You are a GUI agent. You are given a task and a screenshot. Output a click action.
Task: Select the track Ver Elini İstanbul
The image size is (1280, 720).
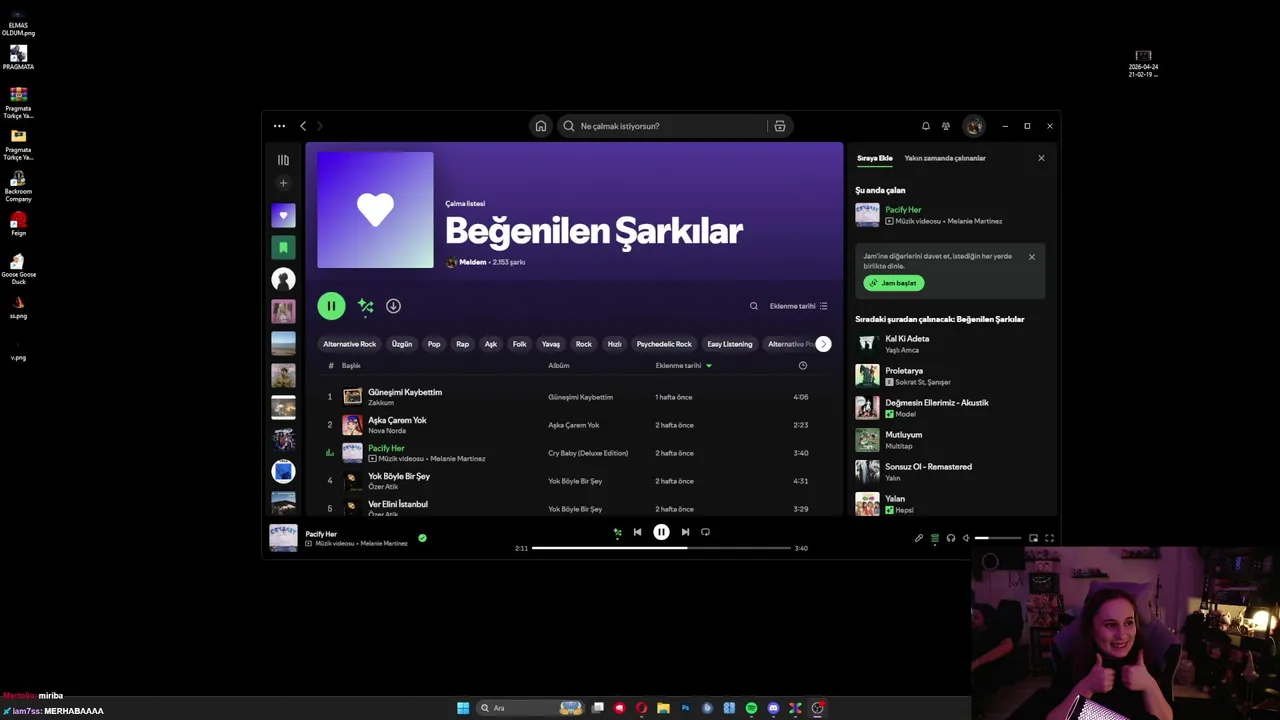click(x=398, y=504)
